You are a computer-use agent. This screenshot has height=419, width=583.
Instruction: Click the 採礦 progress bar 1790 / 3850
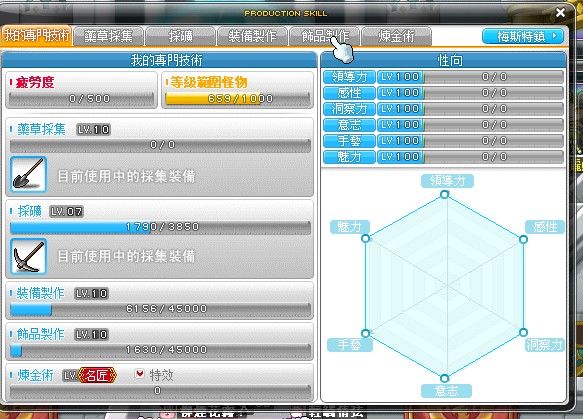click(x=160, y=227)
